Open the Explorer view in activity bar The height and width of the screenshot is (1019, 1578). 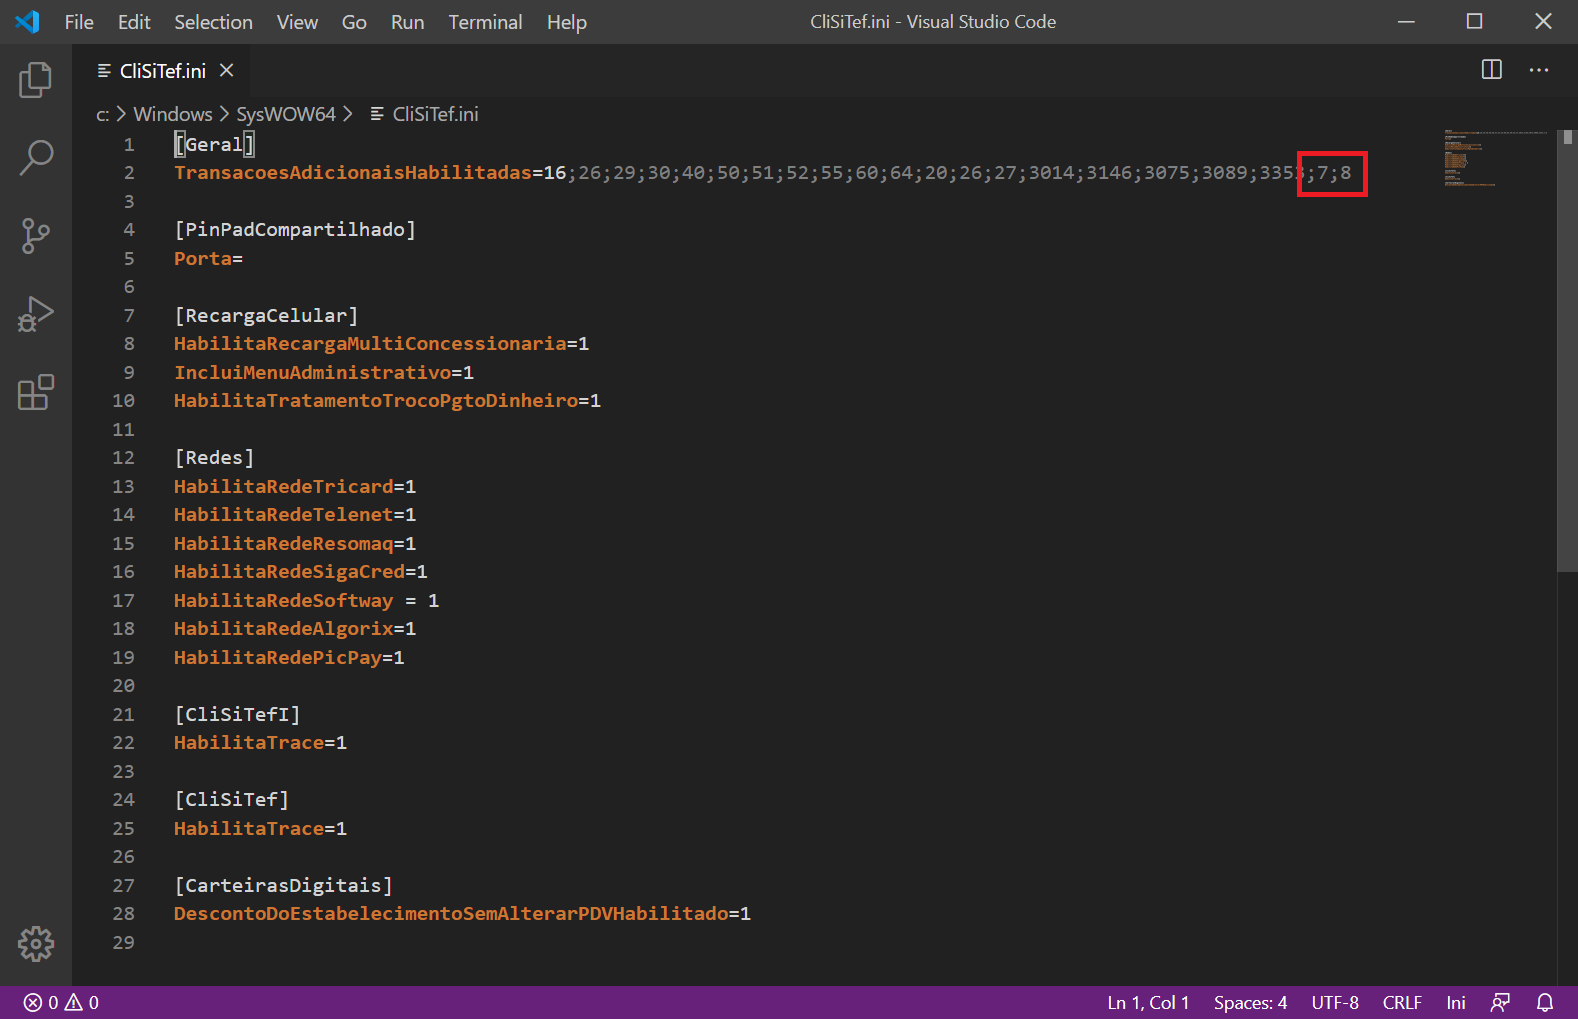point(36,80)
